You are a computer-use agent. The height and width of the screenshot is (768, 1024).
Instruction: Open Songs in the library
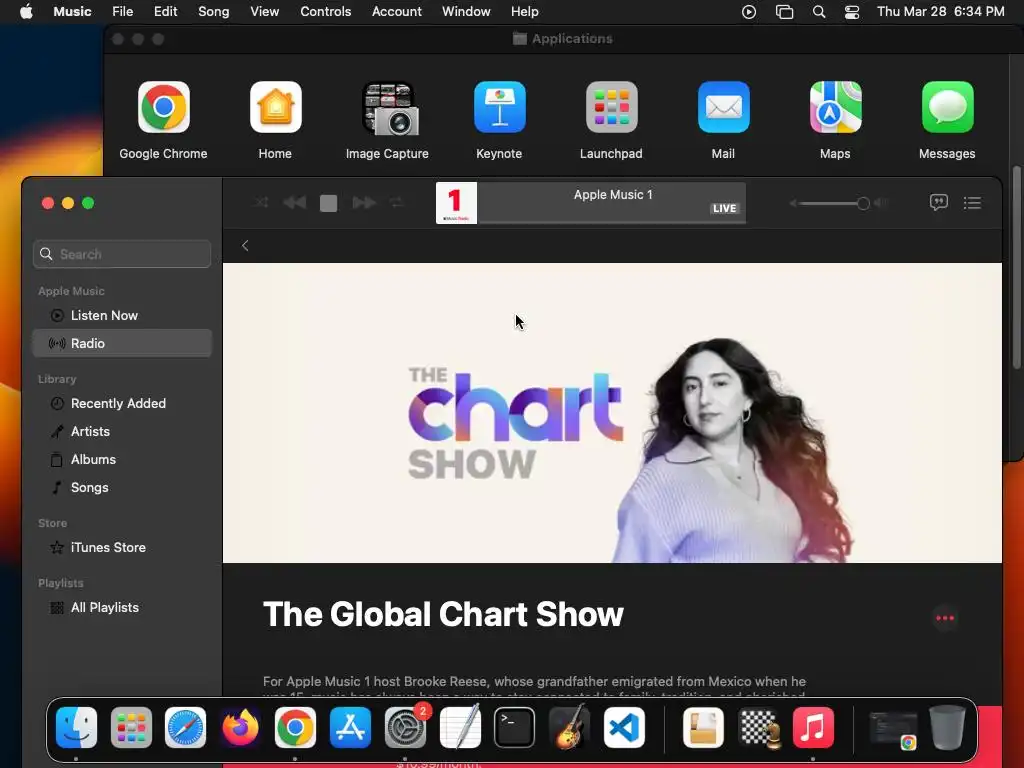[122, 488]
